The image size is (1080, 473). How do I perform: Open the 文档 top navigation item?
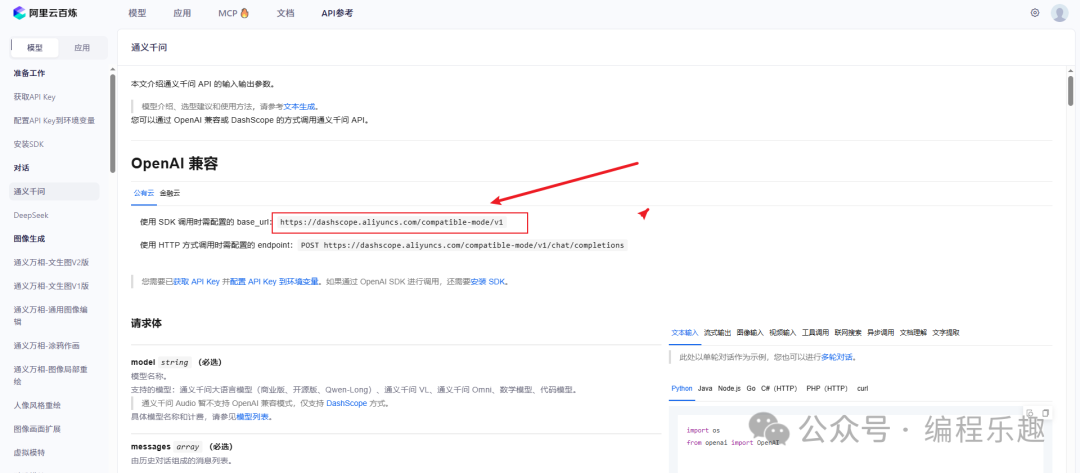tap(285, 12)
